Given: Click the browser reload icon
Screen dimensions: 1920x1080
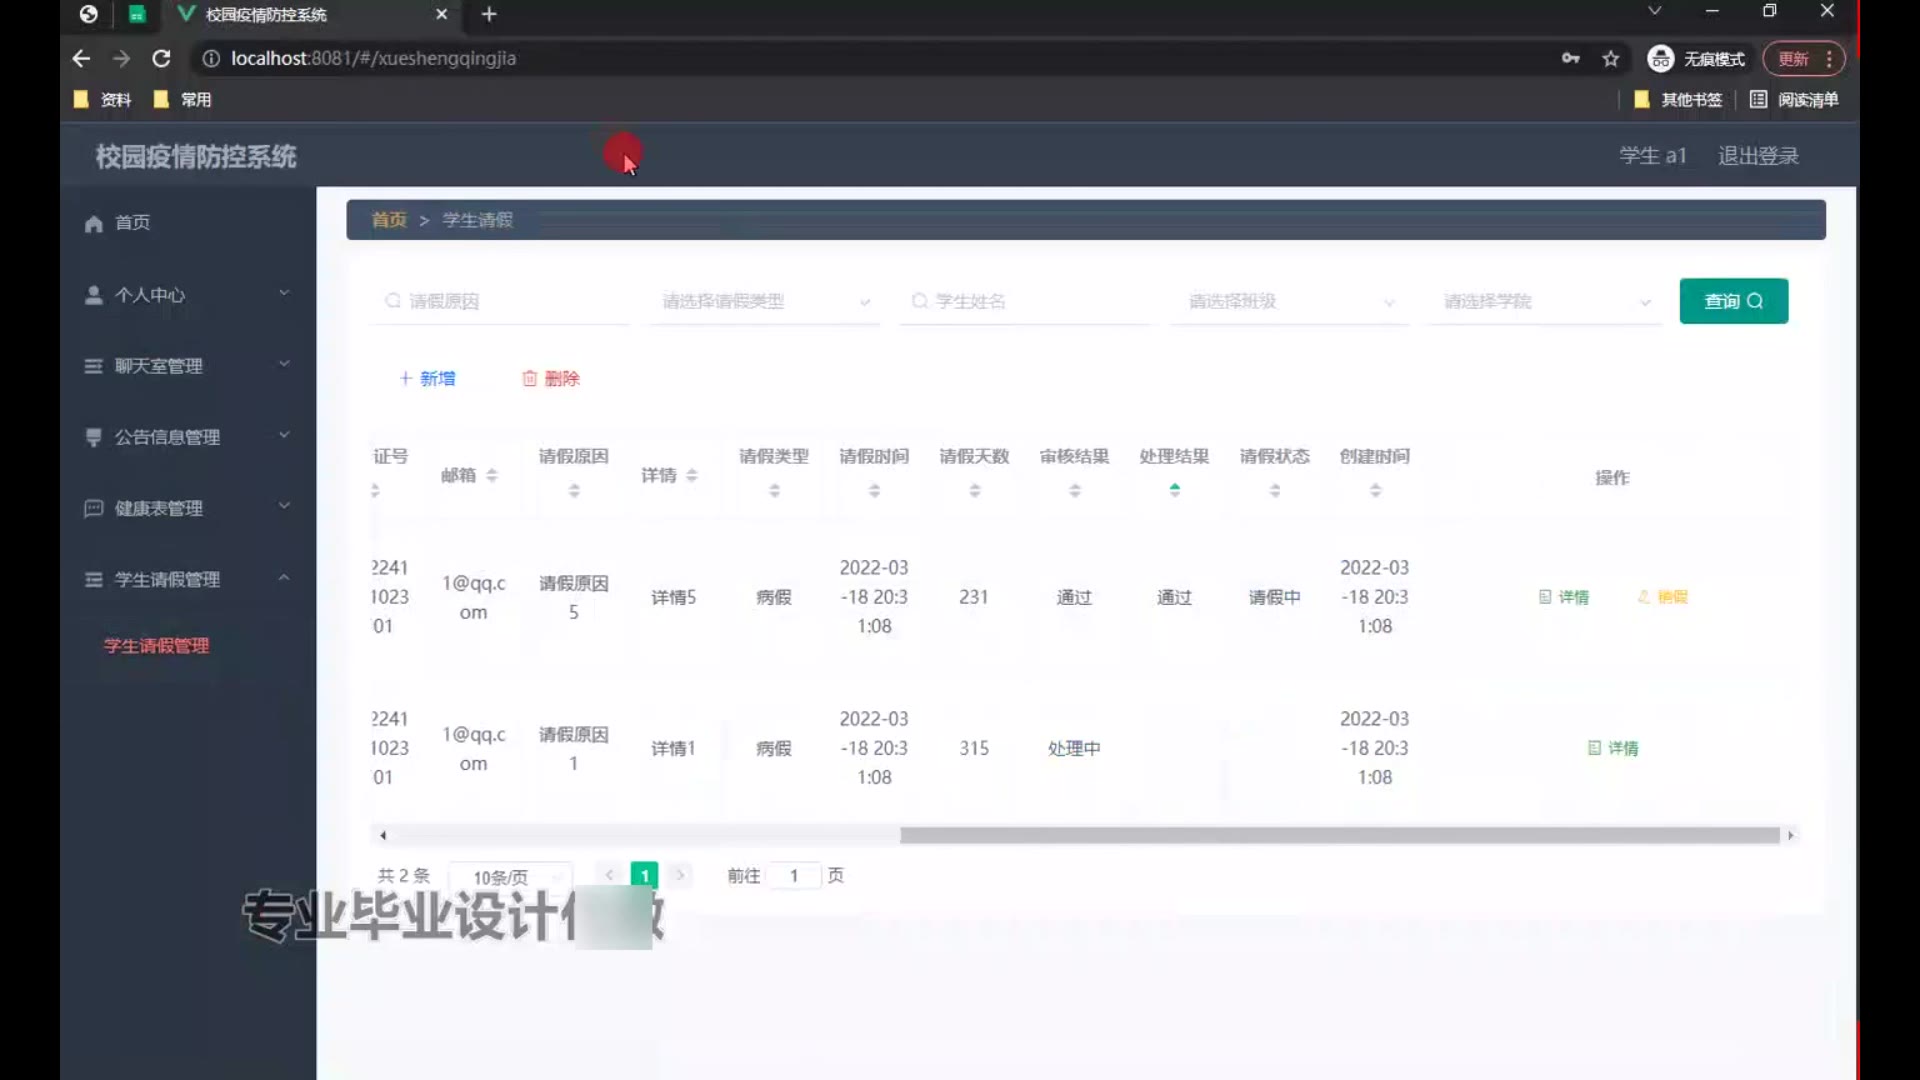Looking at the screenshot, I should [x=161, y=59].
